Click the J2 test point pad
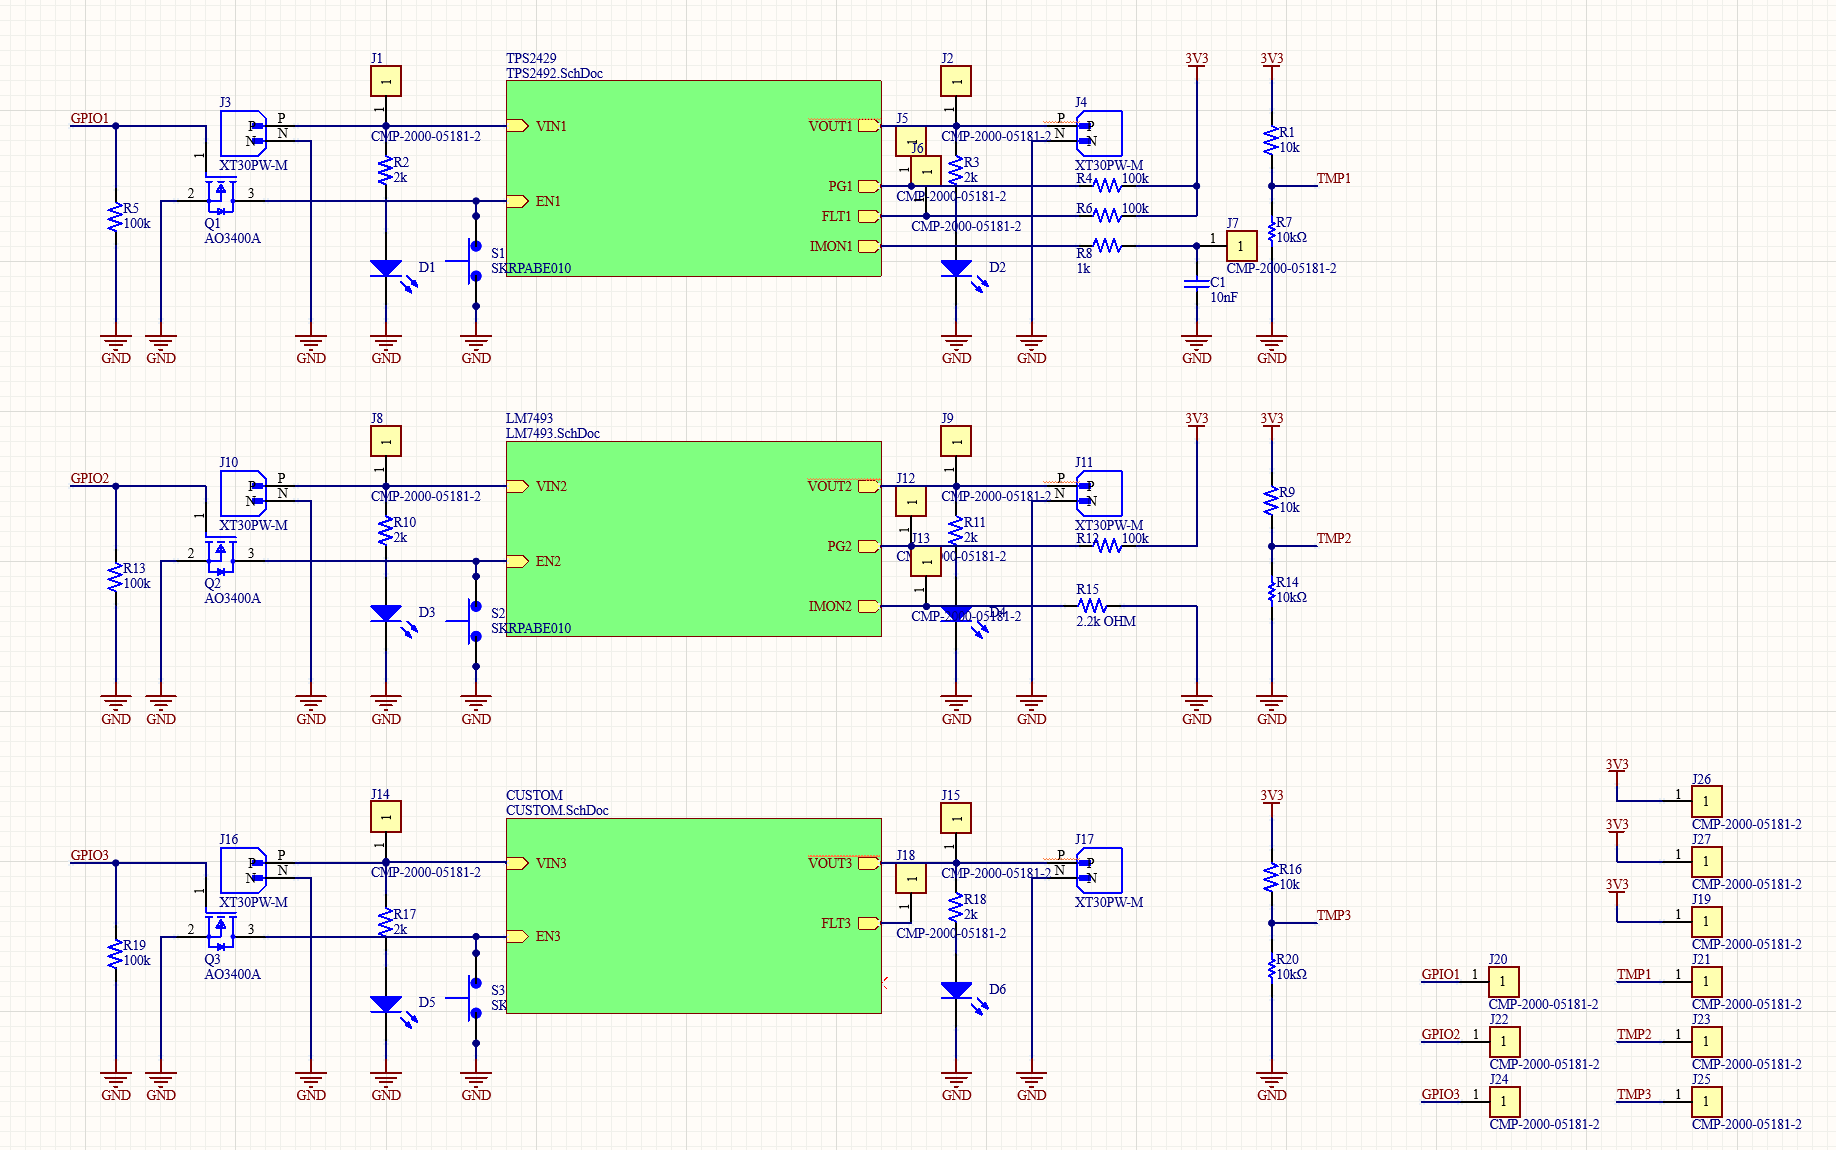This screenshot has height=1150, width=1836. pos(956,81)
